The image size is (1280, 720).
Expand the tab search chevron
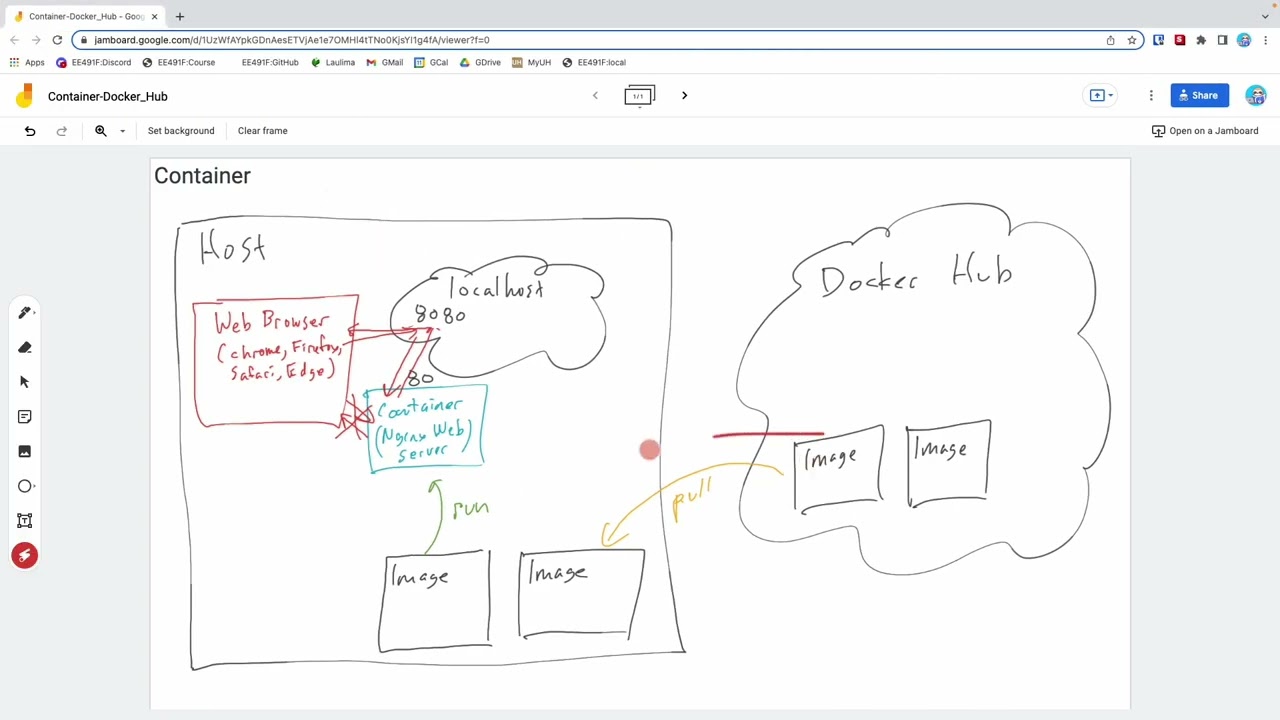pos(1265,16)
